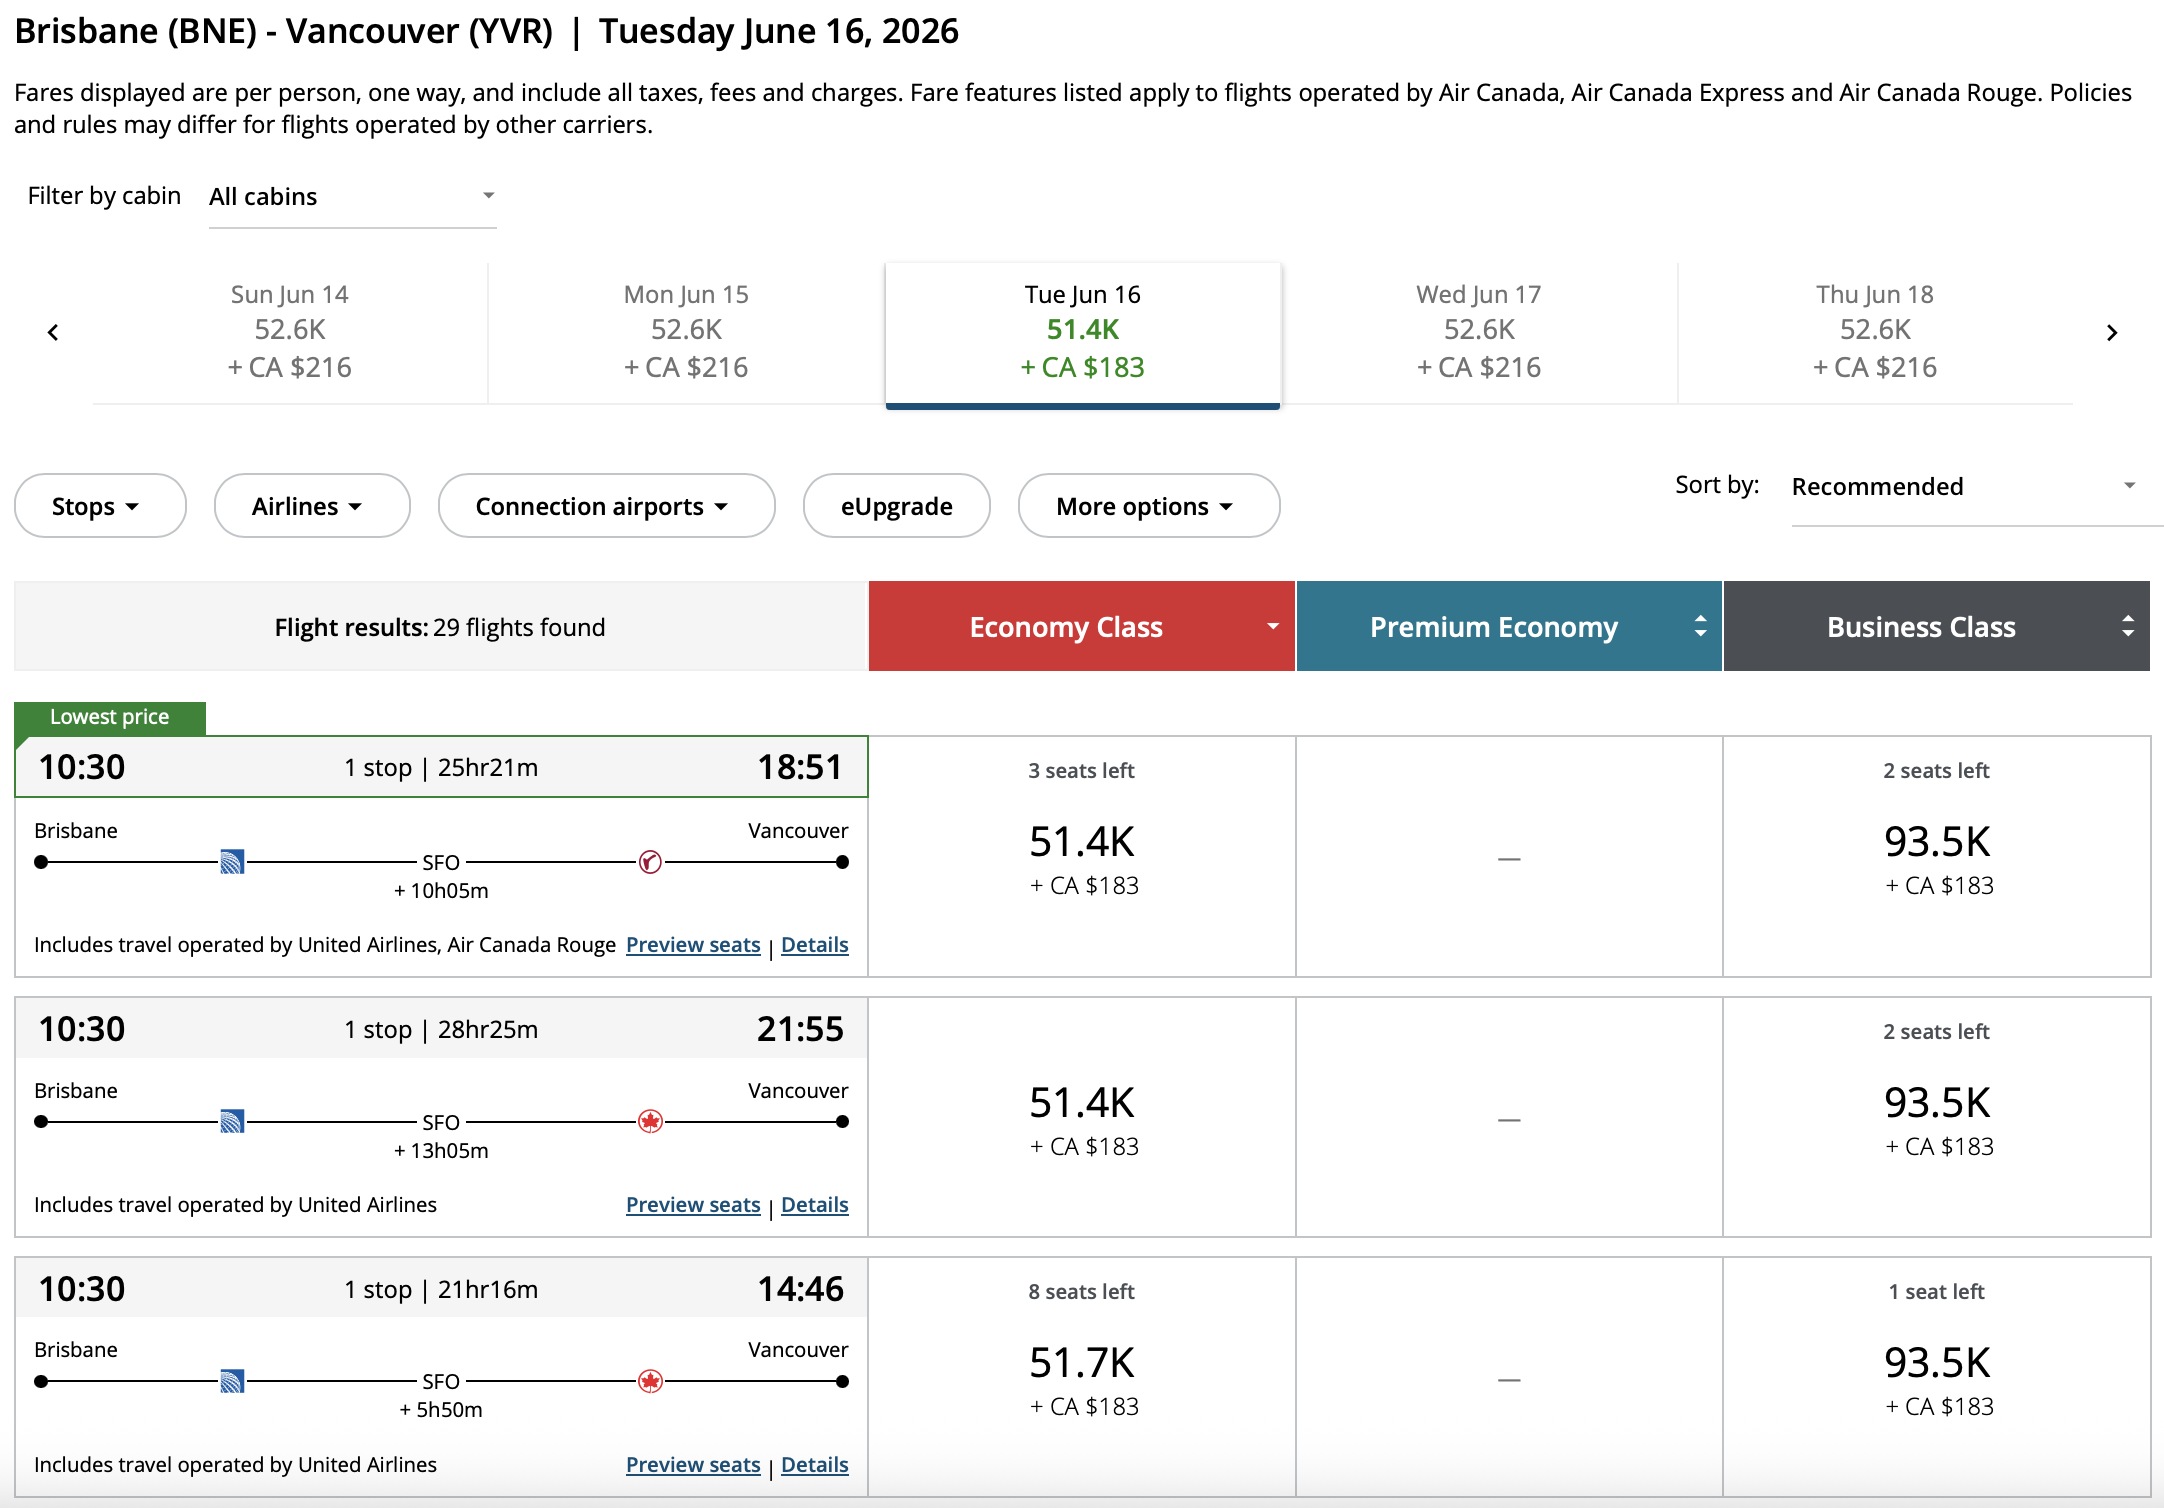Click the Brisbane (BNE) - Vancouver (YVR) heading
The height and width of the screenshot is (1508, 2164).
(x=284, y=31)
